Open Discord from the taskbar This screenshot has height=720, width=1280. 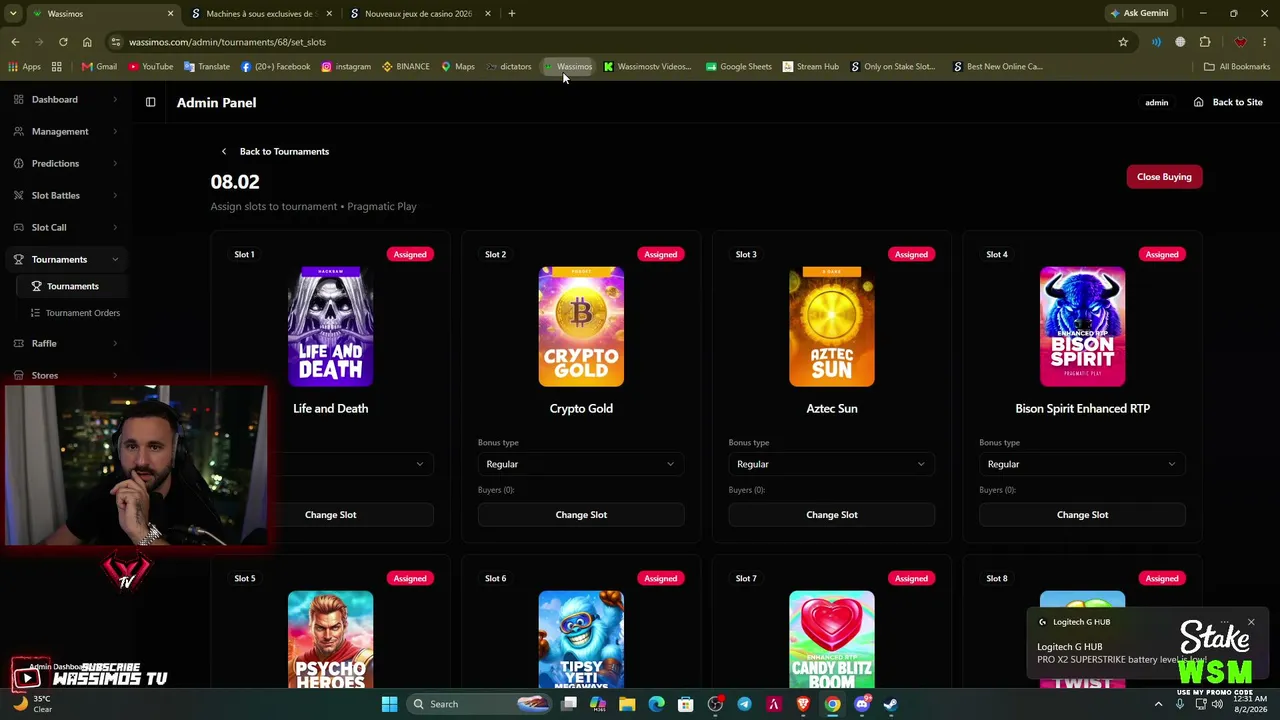click(x=862, y=704)
